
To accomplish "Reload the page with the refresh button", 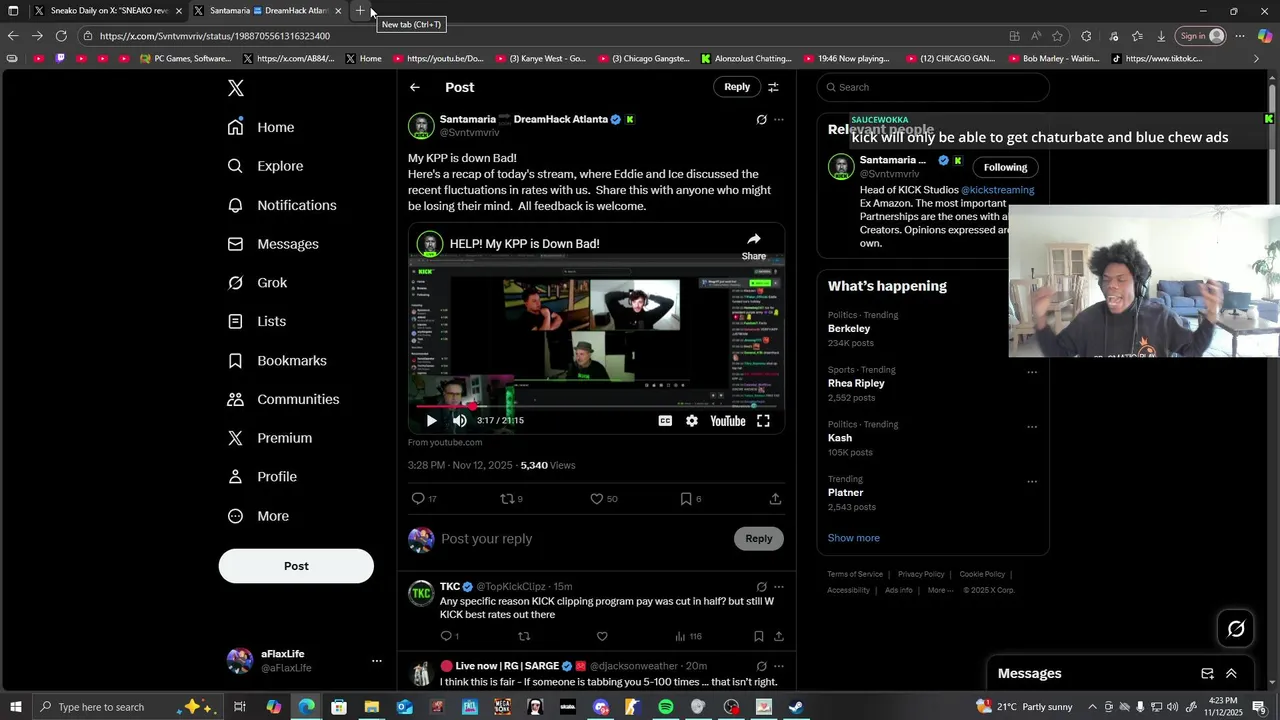I will (61, 36).
